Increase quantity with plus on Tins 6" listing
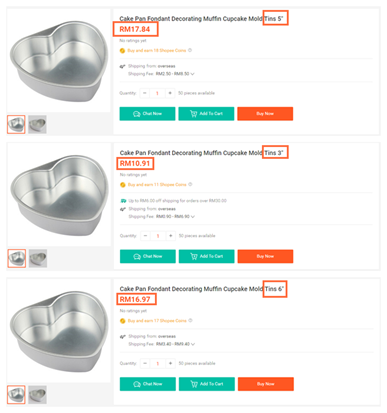Viewport: 387px width, 413px height. pos(170,363)
